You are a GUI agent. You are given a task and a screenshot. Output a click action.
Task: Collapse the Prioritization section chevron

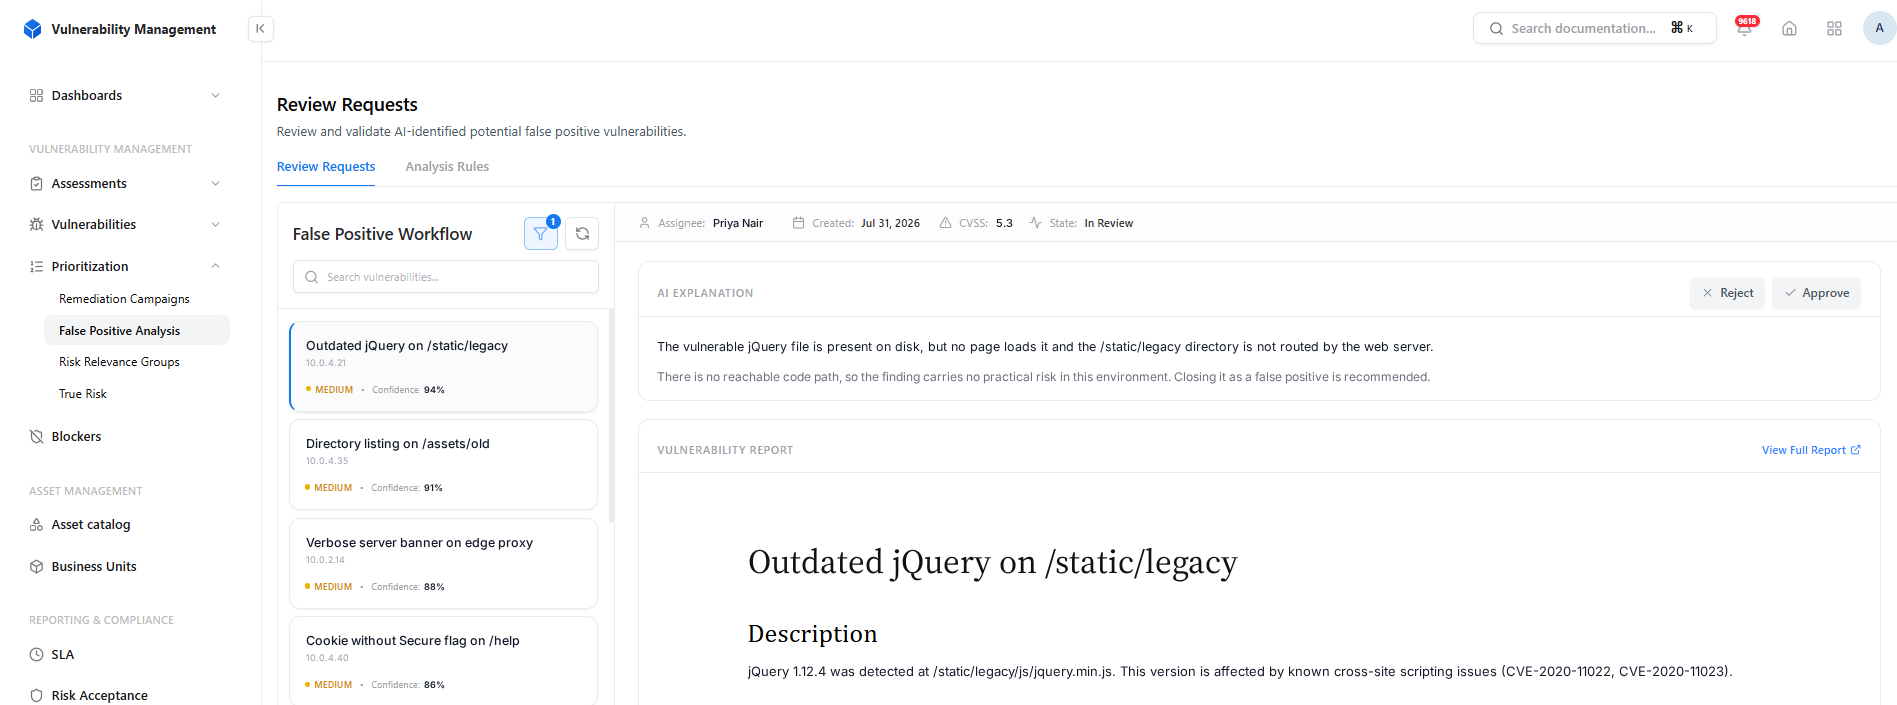(x=216, y=266)
